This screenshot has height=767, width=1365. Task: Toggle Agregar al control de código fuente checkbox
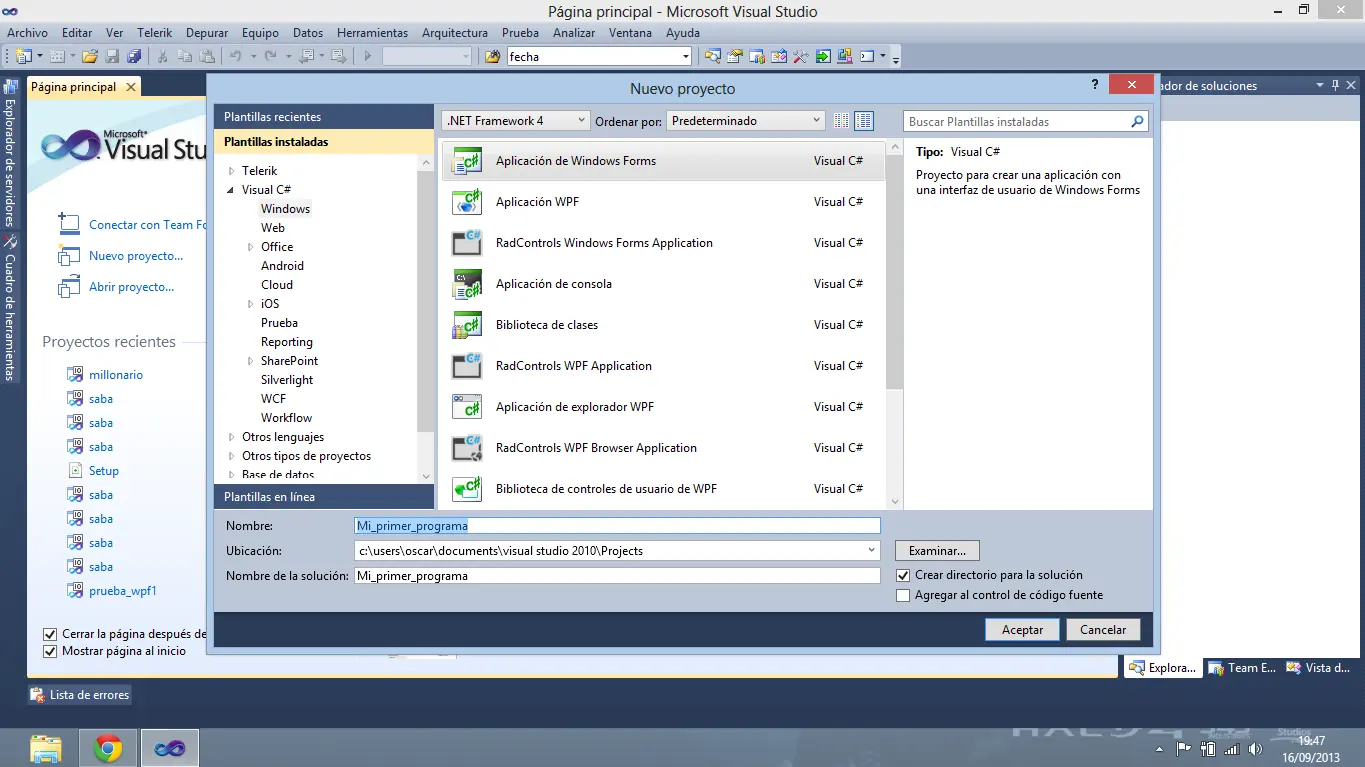(904, 595)
